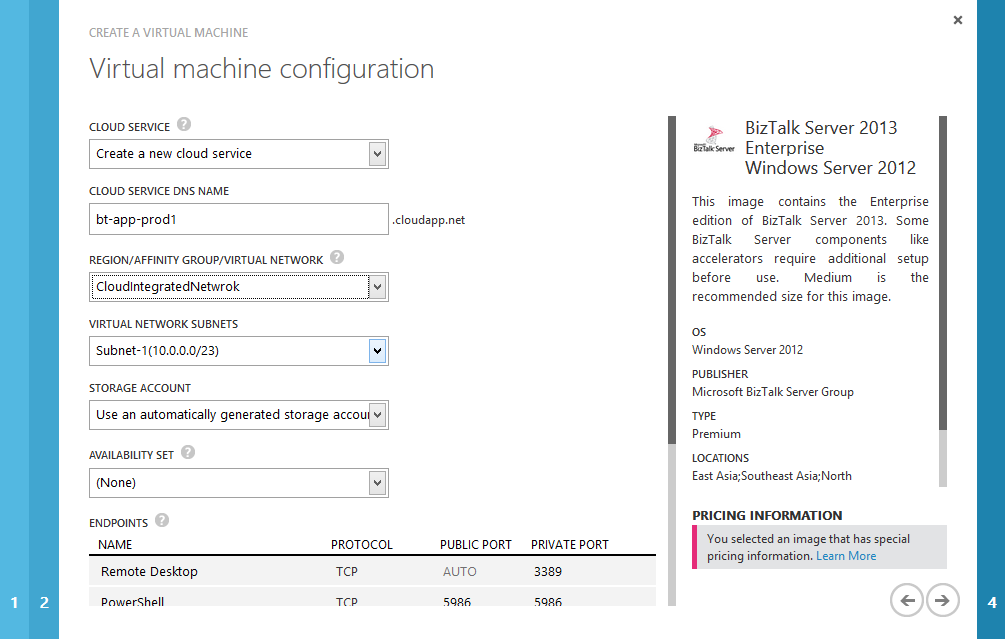Image resolution: width=1005 pixels, height=639 pixels.
Task: Click the 3389 private port cell
Action: tap(547, 572)
